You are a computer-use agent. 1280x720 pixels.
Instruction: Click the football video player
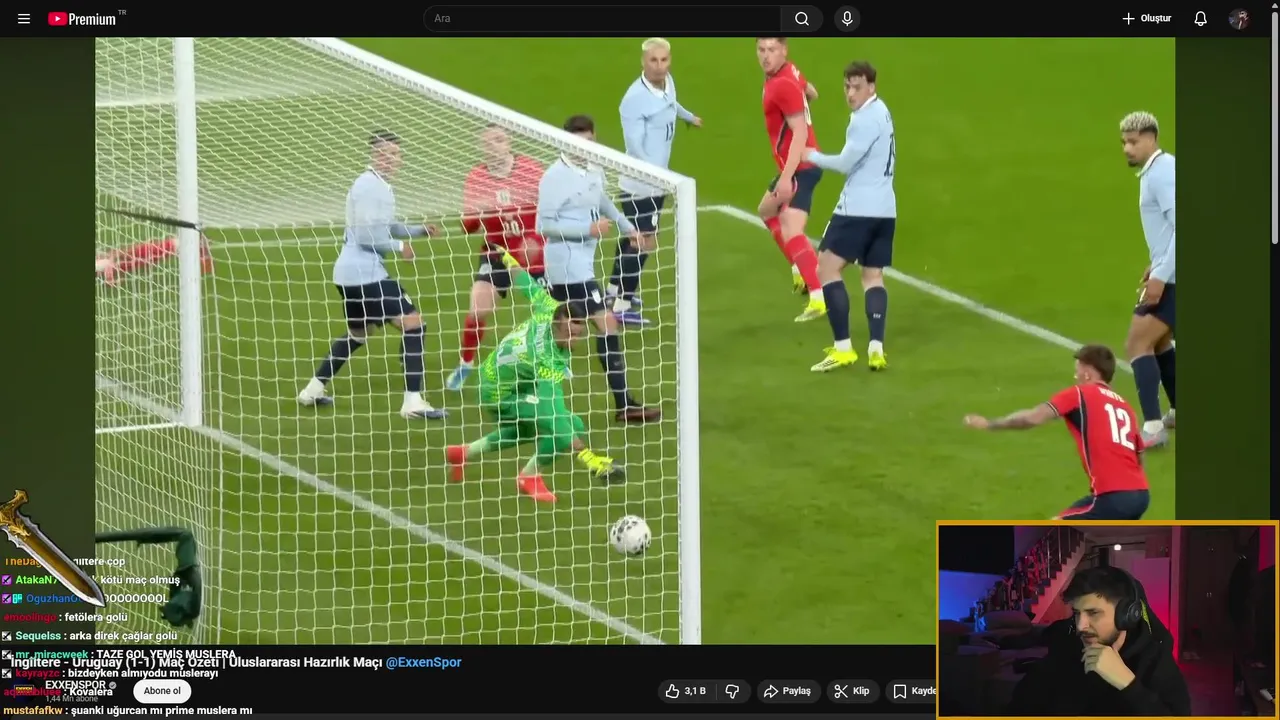[635, 340]
